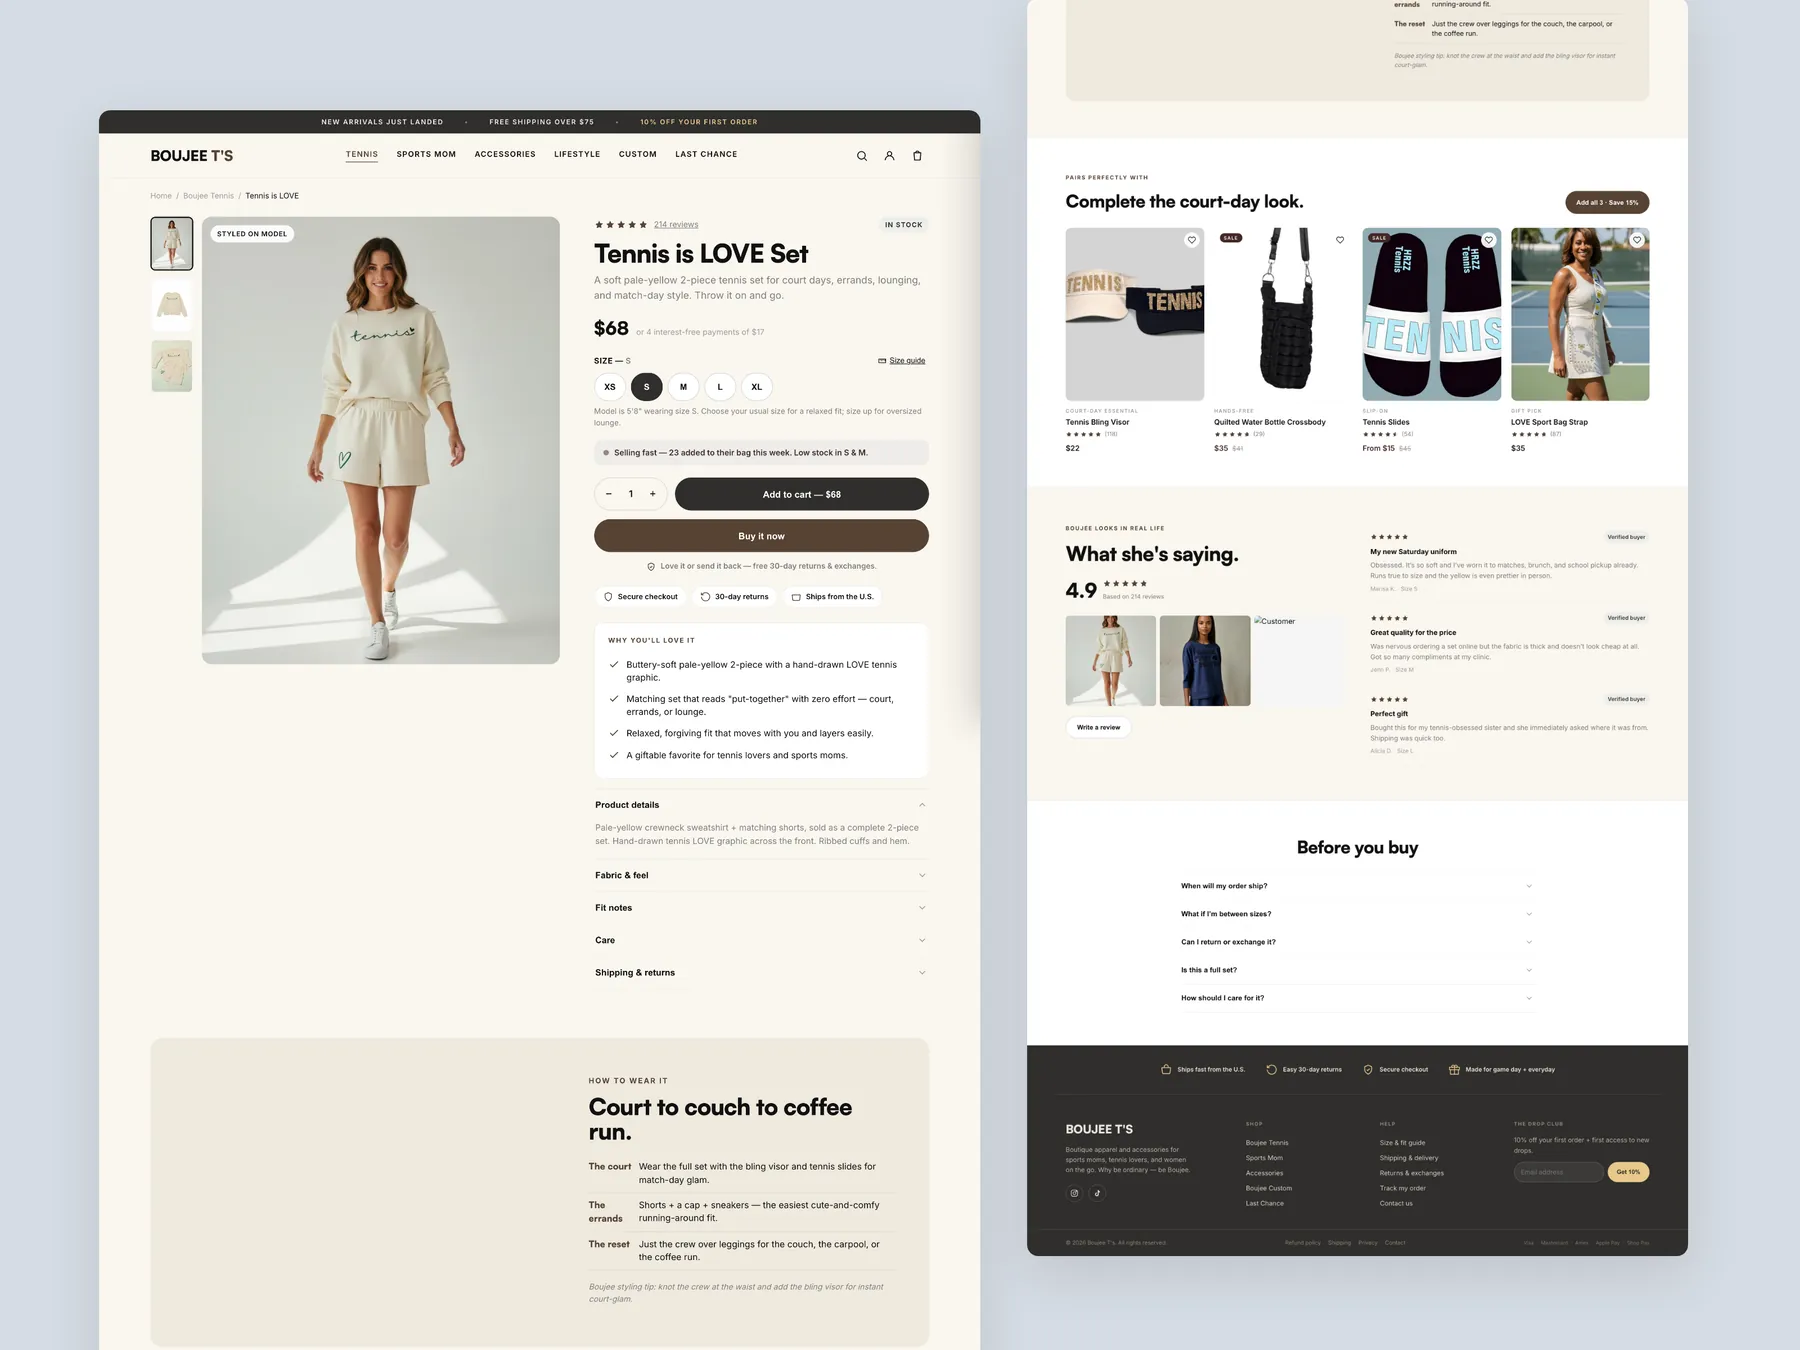Open the navy outfit customer photo
Viewport: 1800px width, 1350px height.
1205,661
